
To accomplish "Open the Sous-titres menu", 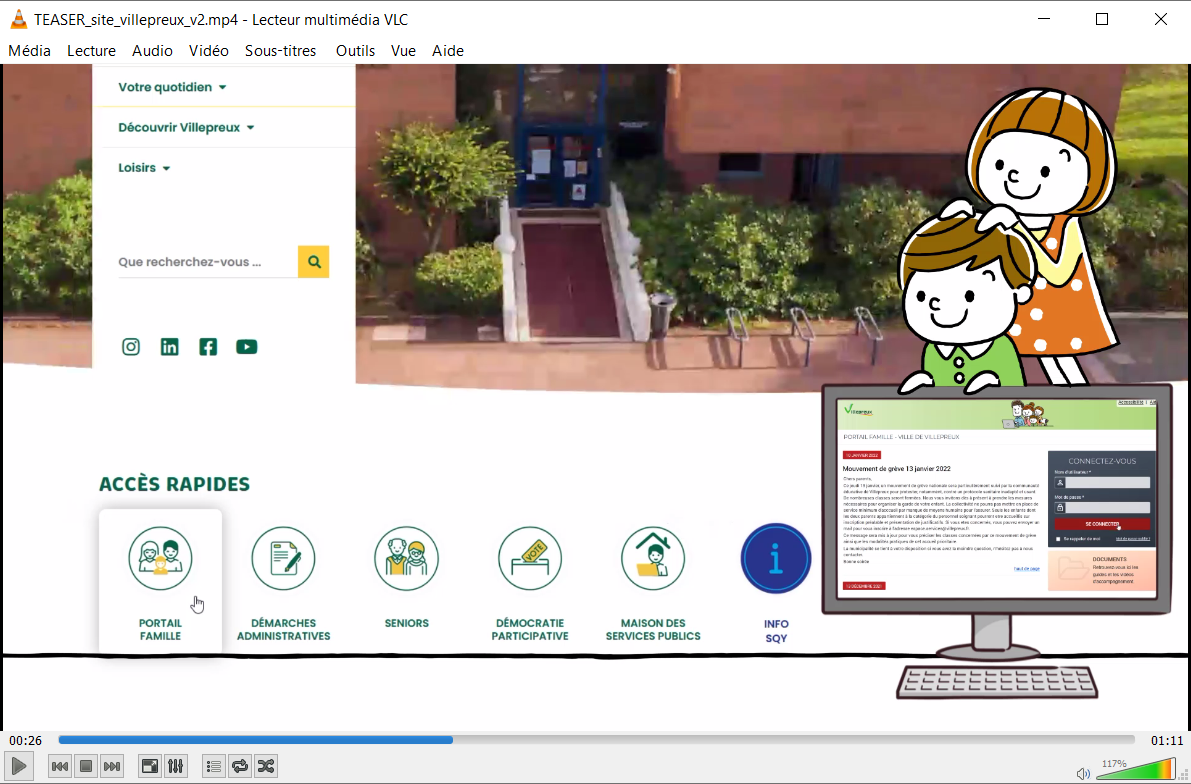I will click(280, 51).
